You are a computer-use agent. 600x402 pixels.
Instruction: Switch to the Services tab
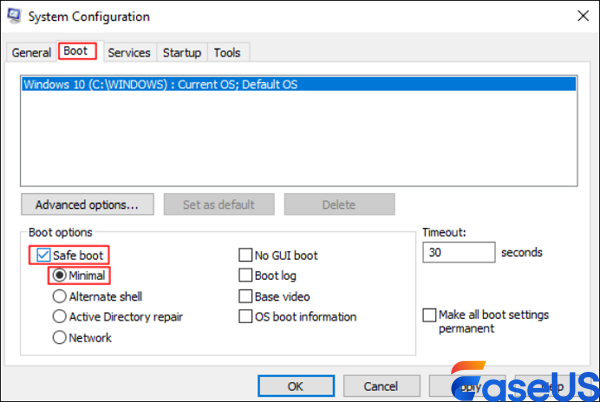(129, 52)
